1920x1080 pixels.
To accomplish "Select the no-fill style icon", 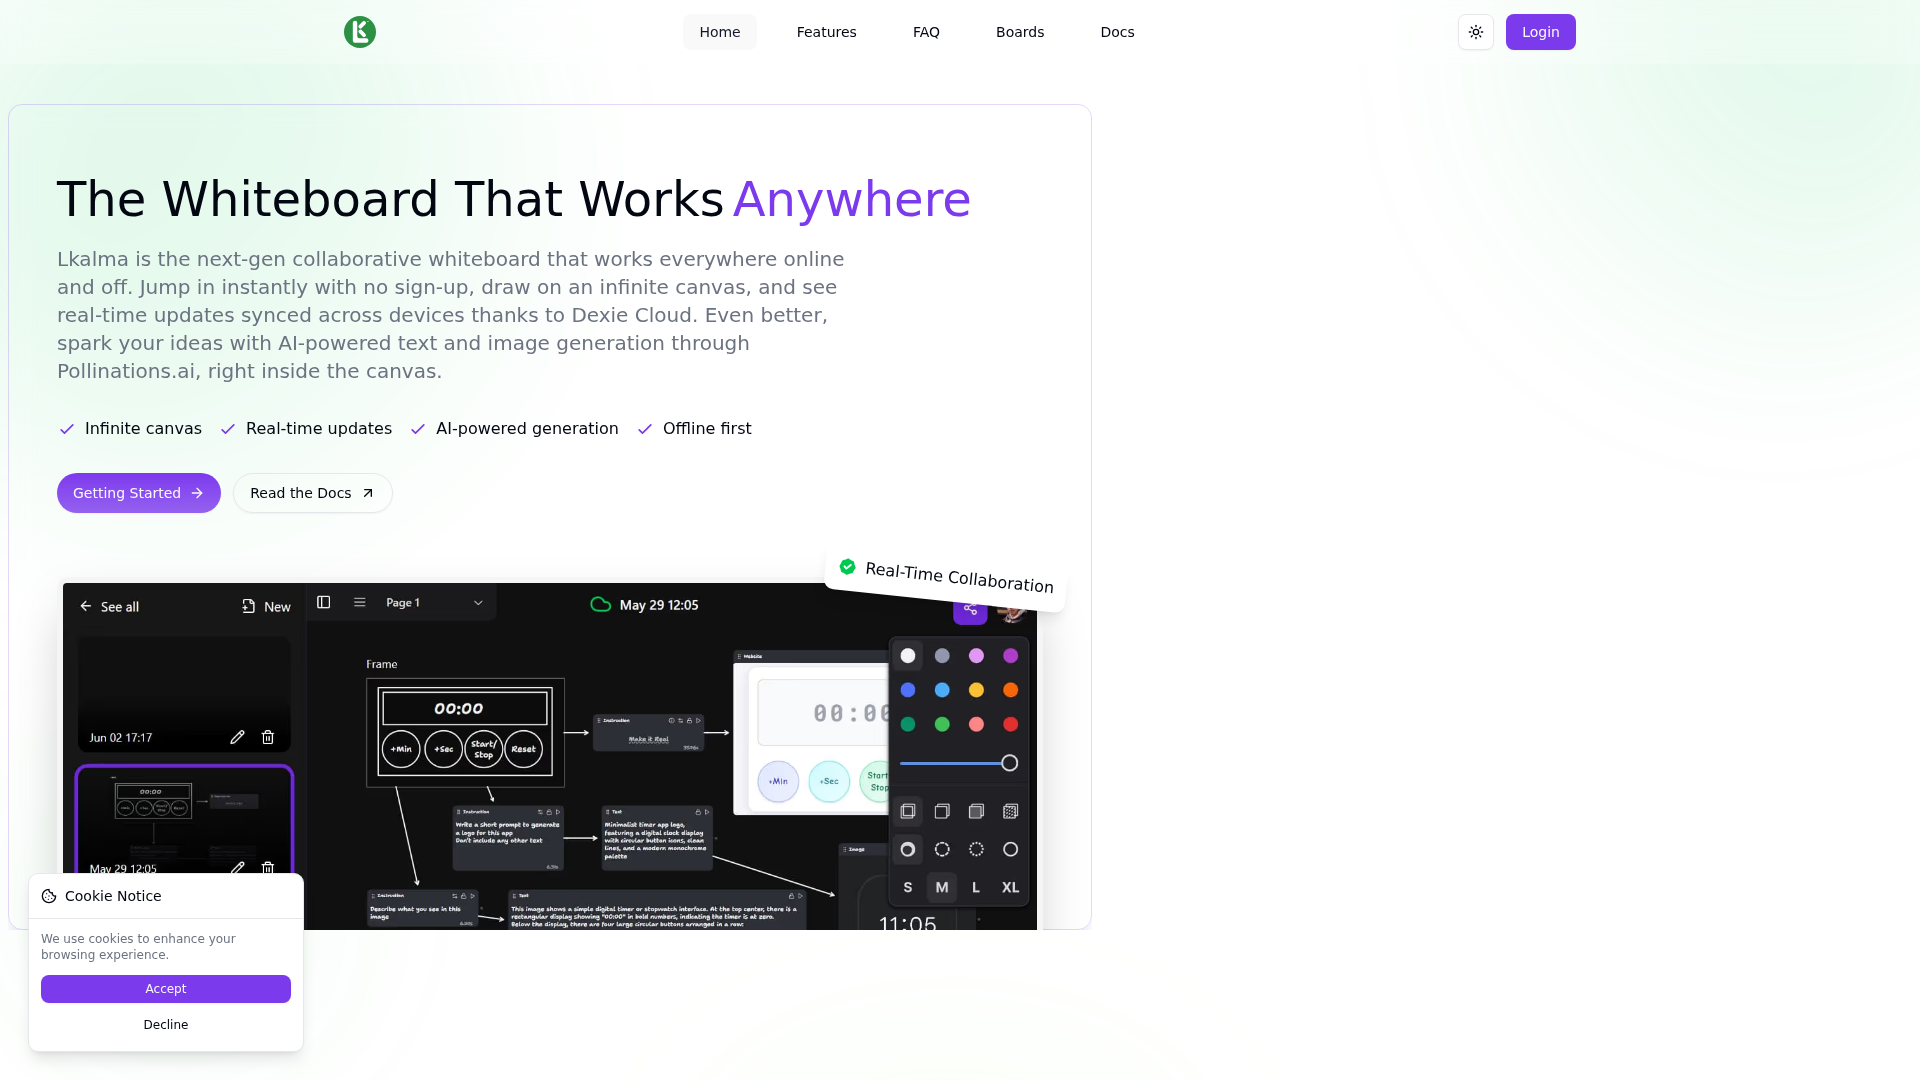I will click(x=908, y=811).
